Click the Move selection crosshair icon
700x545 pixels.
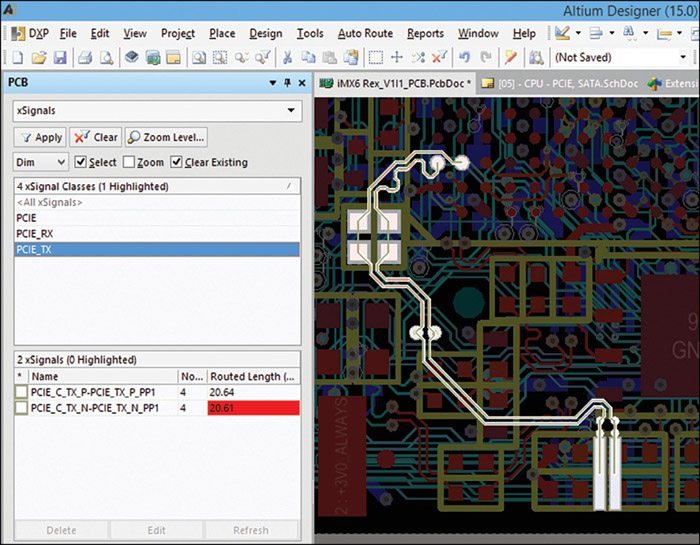pyautogui.click(x=396, y=58)
